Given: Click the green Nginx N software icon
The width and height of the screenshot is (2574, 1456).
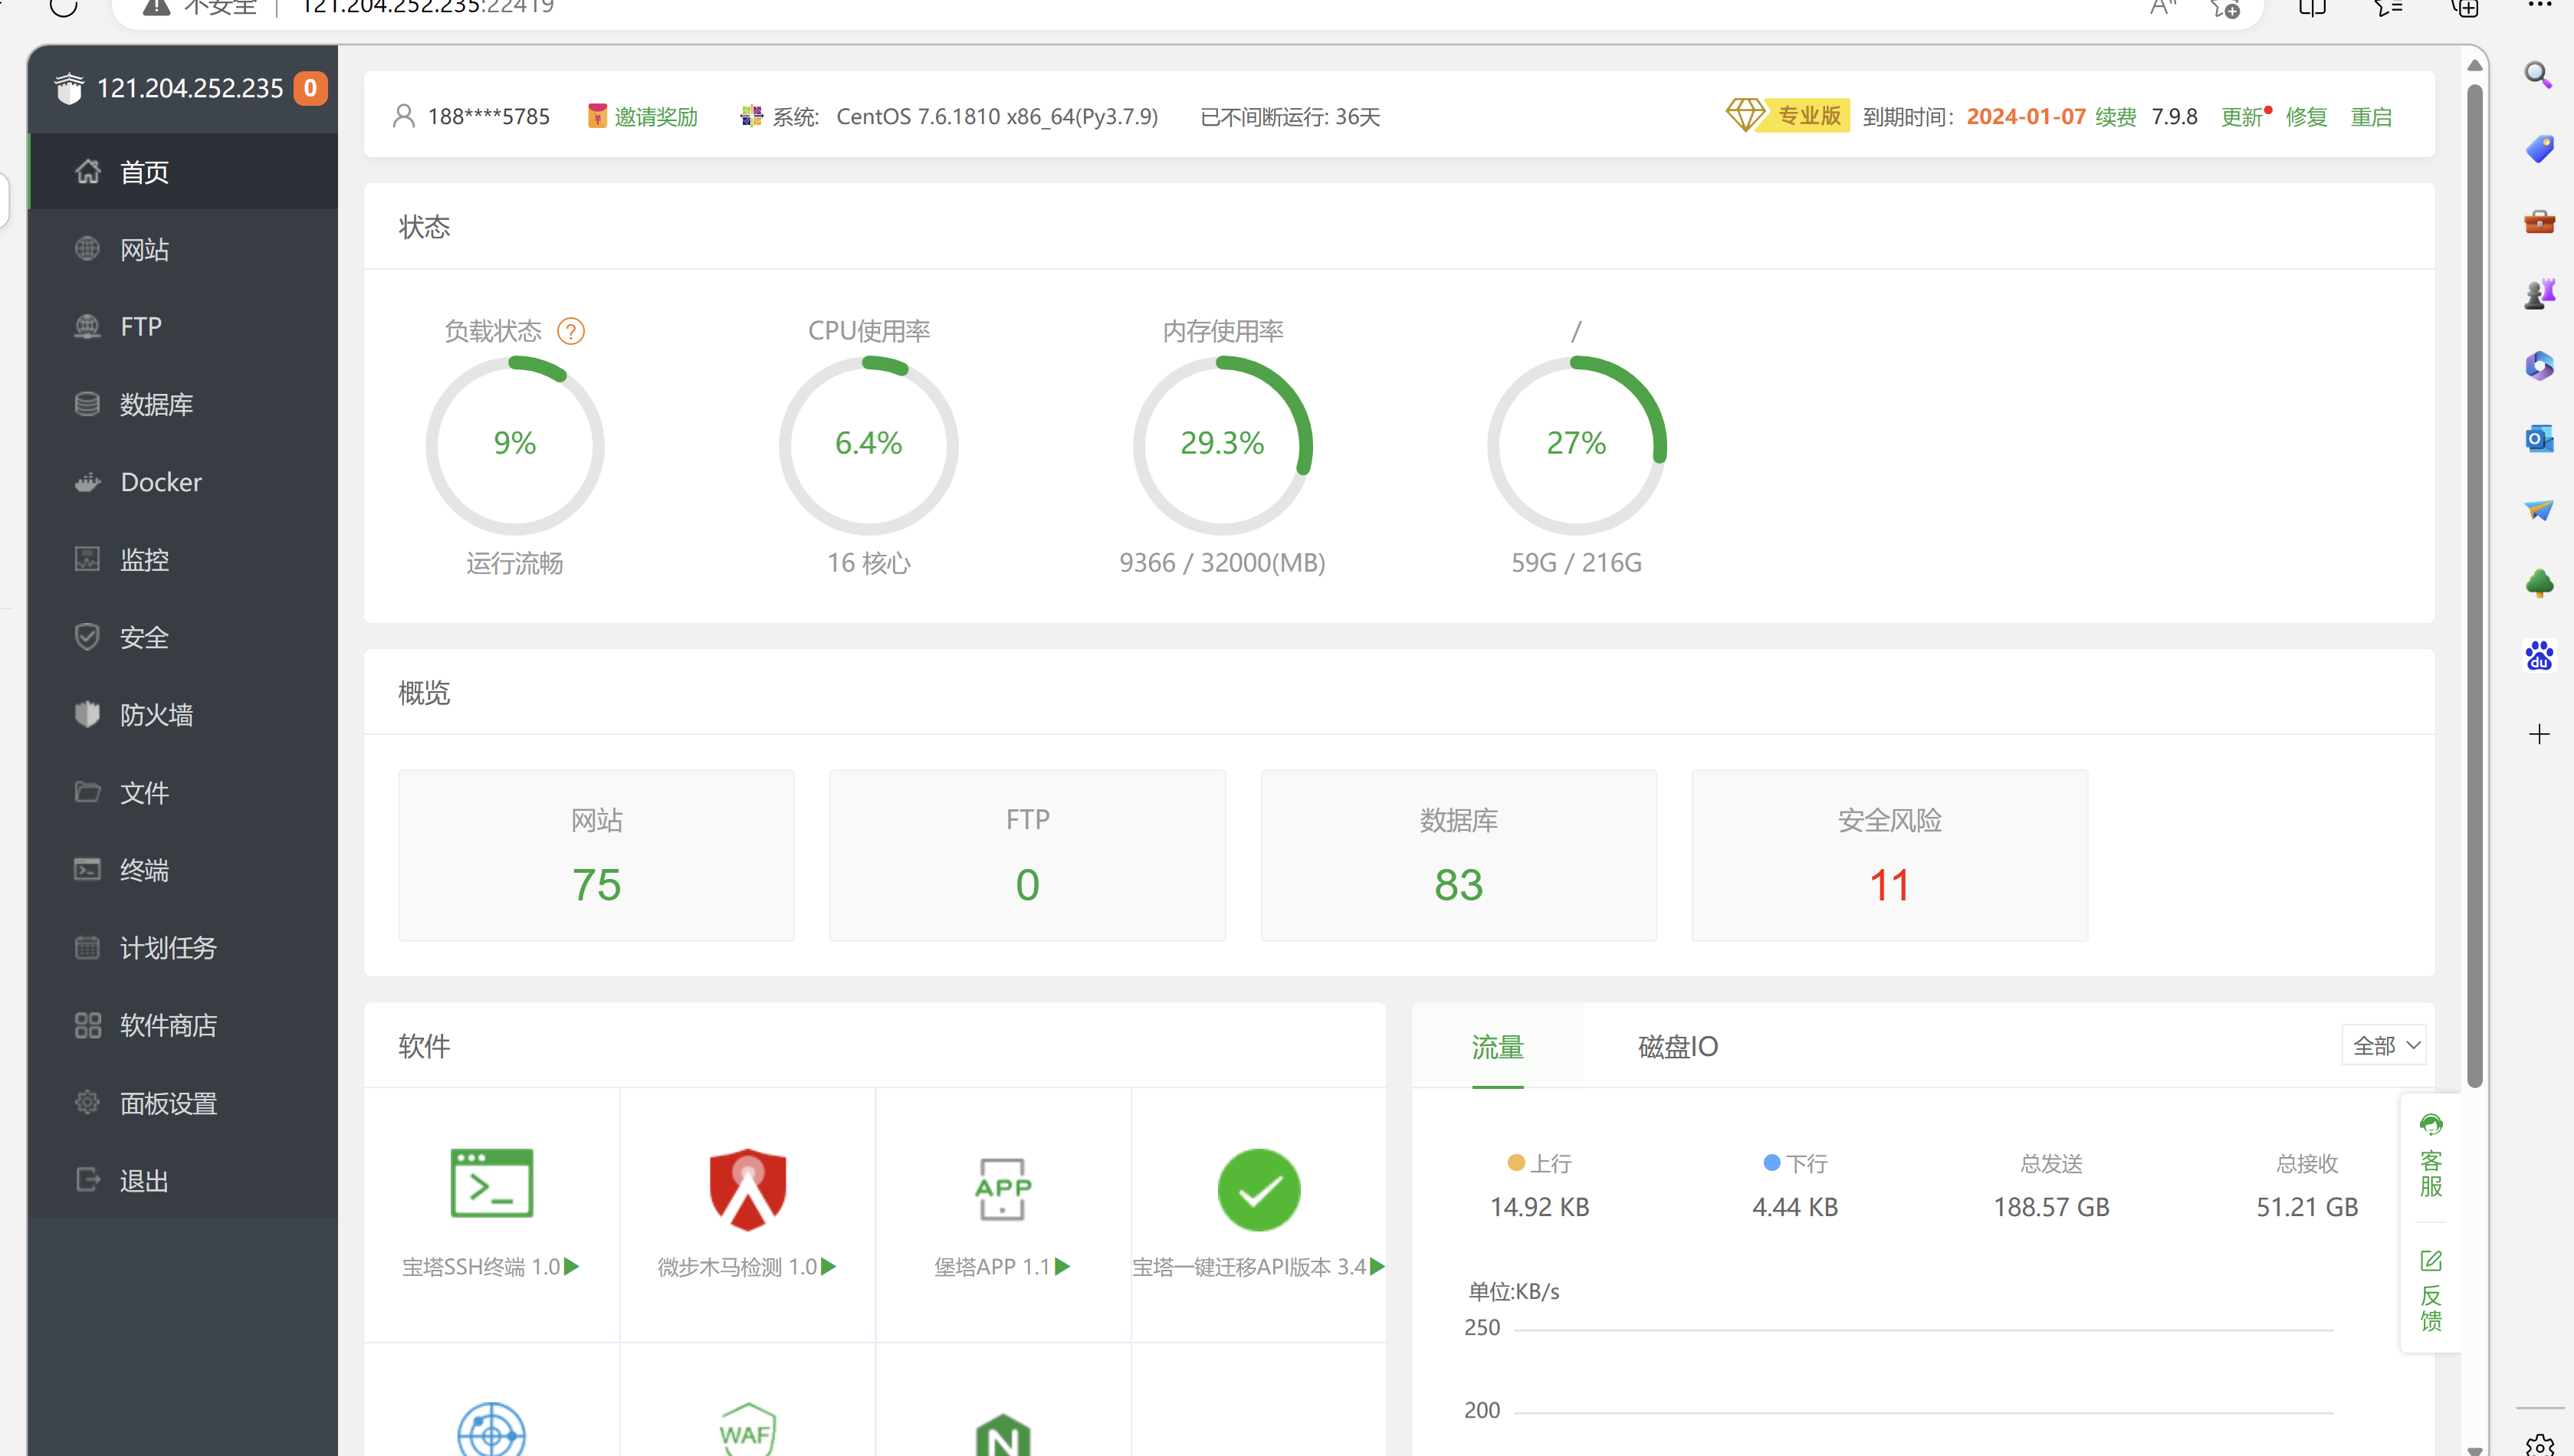Looking at the screenshot, I should point(1003,1435).
